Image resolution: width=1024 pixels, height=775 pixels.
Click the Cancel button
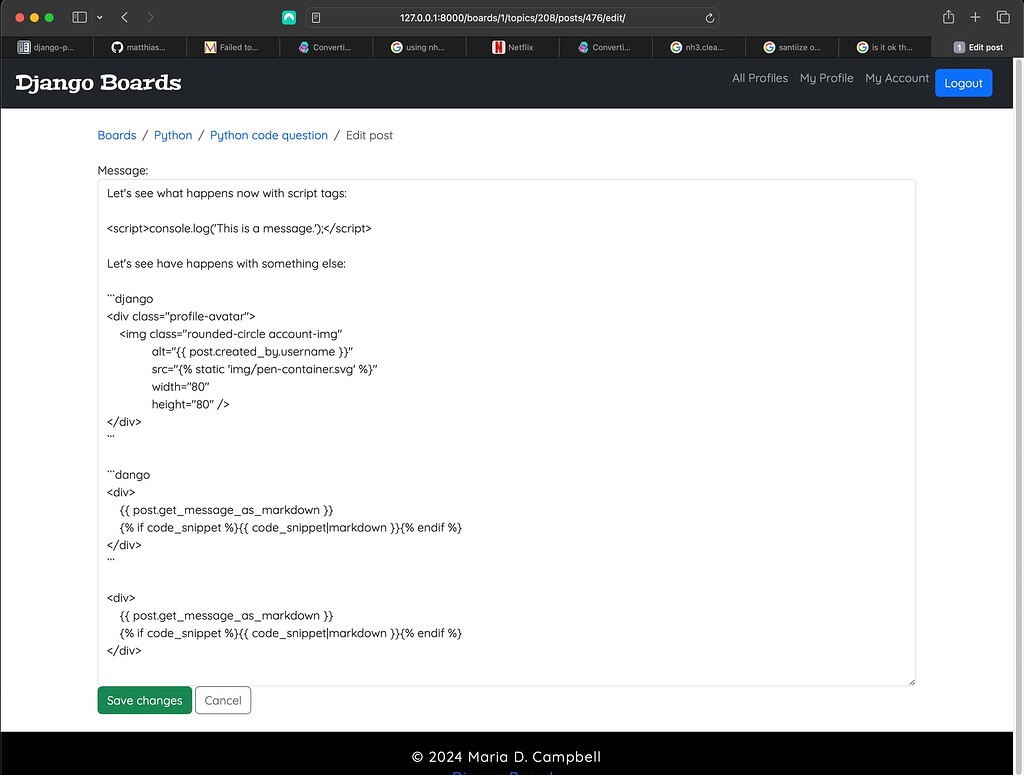coord(222,700)
